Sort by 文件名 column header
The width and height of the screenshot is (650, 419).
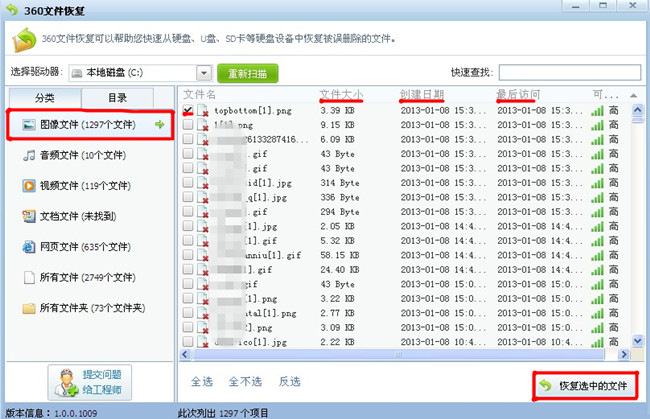[x=200, y=94]
